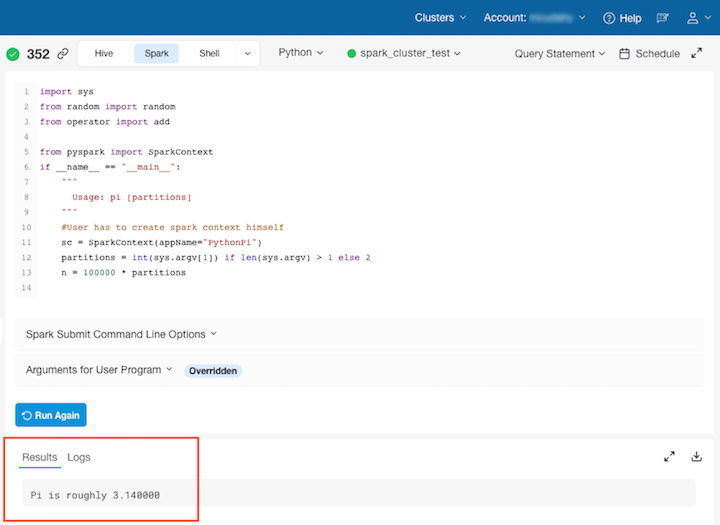Screen dimensions: 720x525
Task: Open the spark_cluster_test cluster dropdown
Action: 410,53
